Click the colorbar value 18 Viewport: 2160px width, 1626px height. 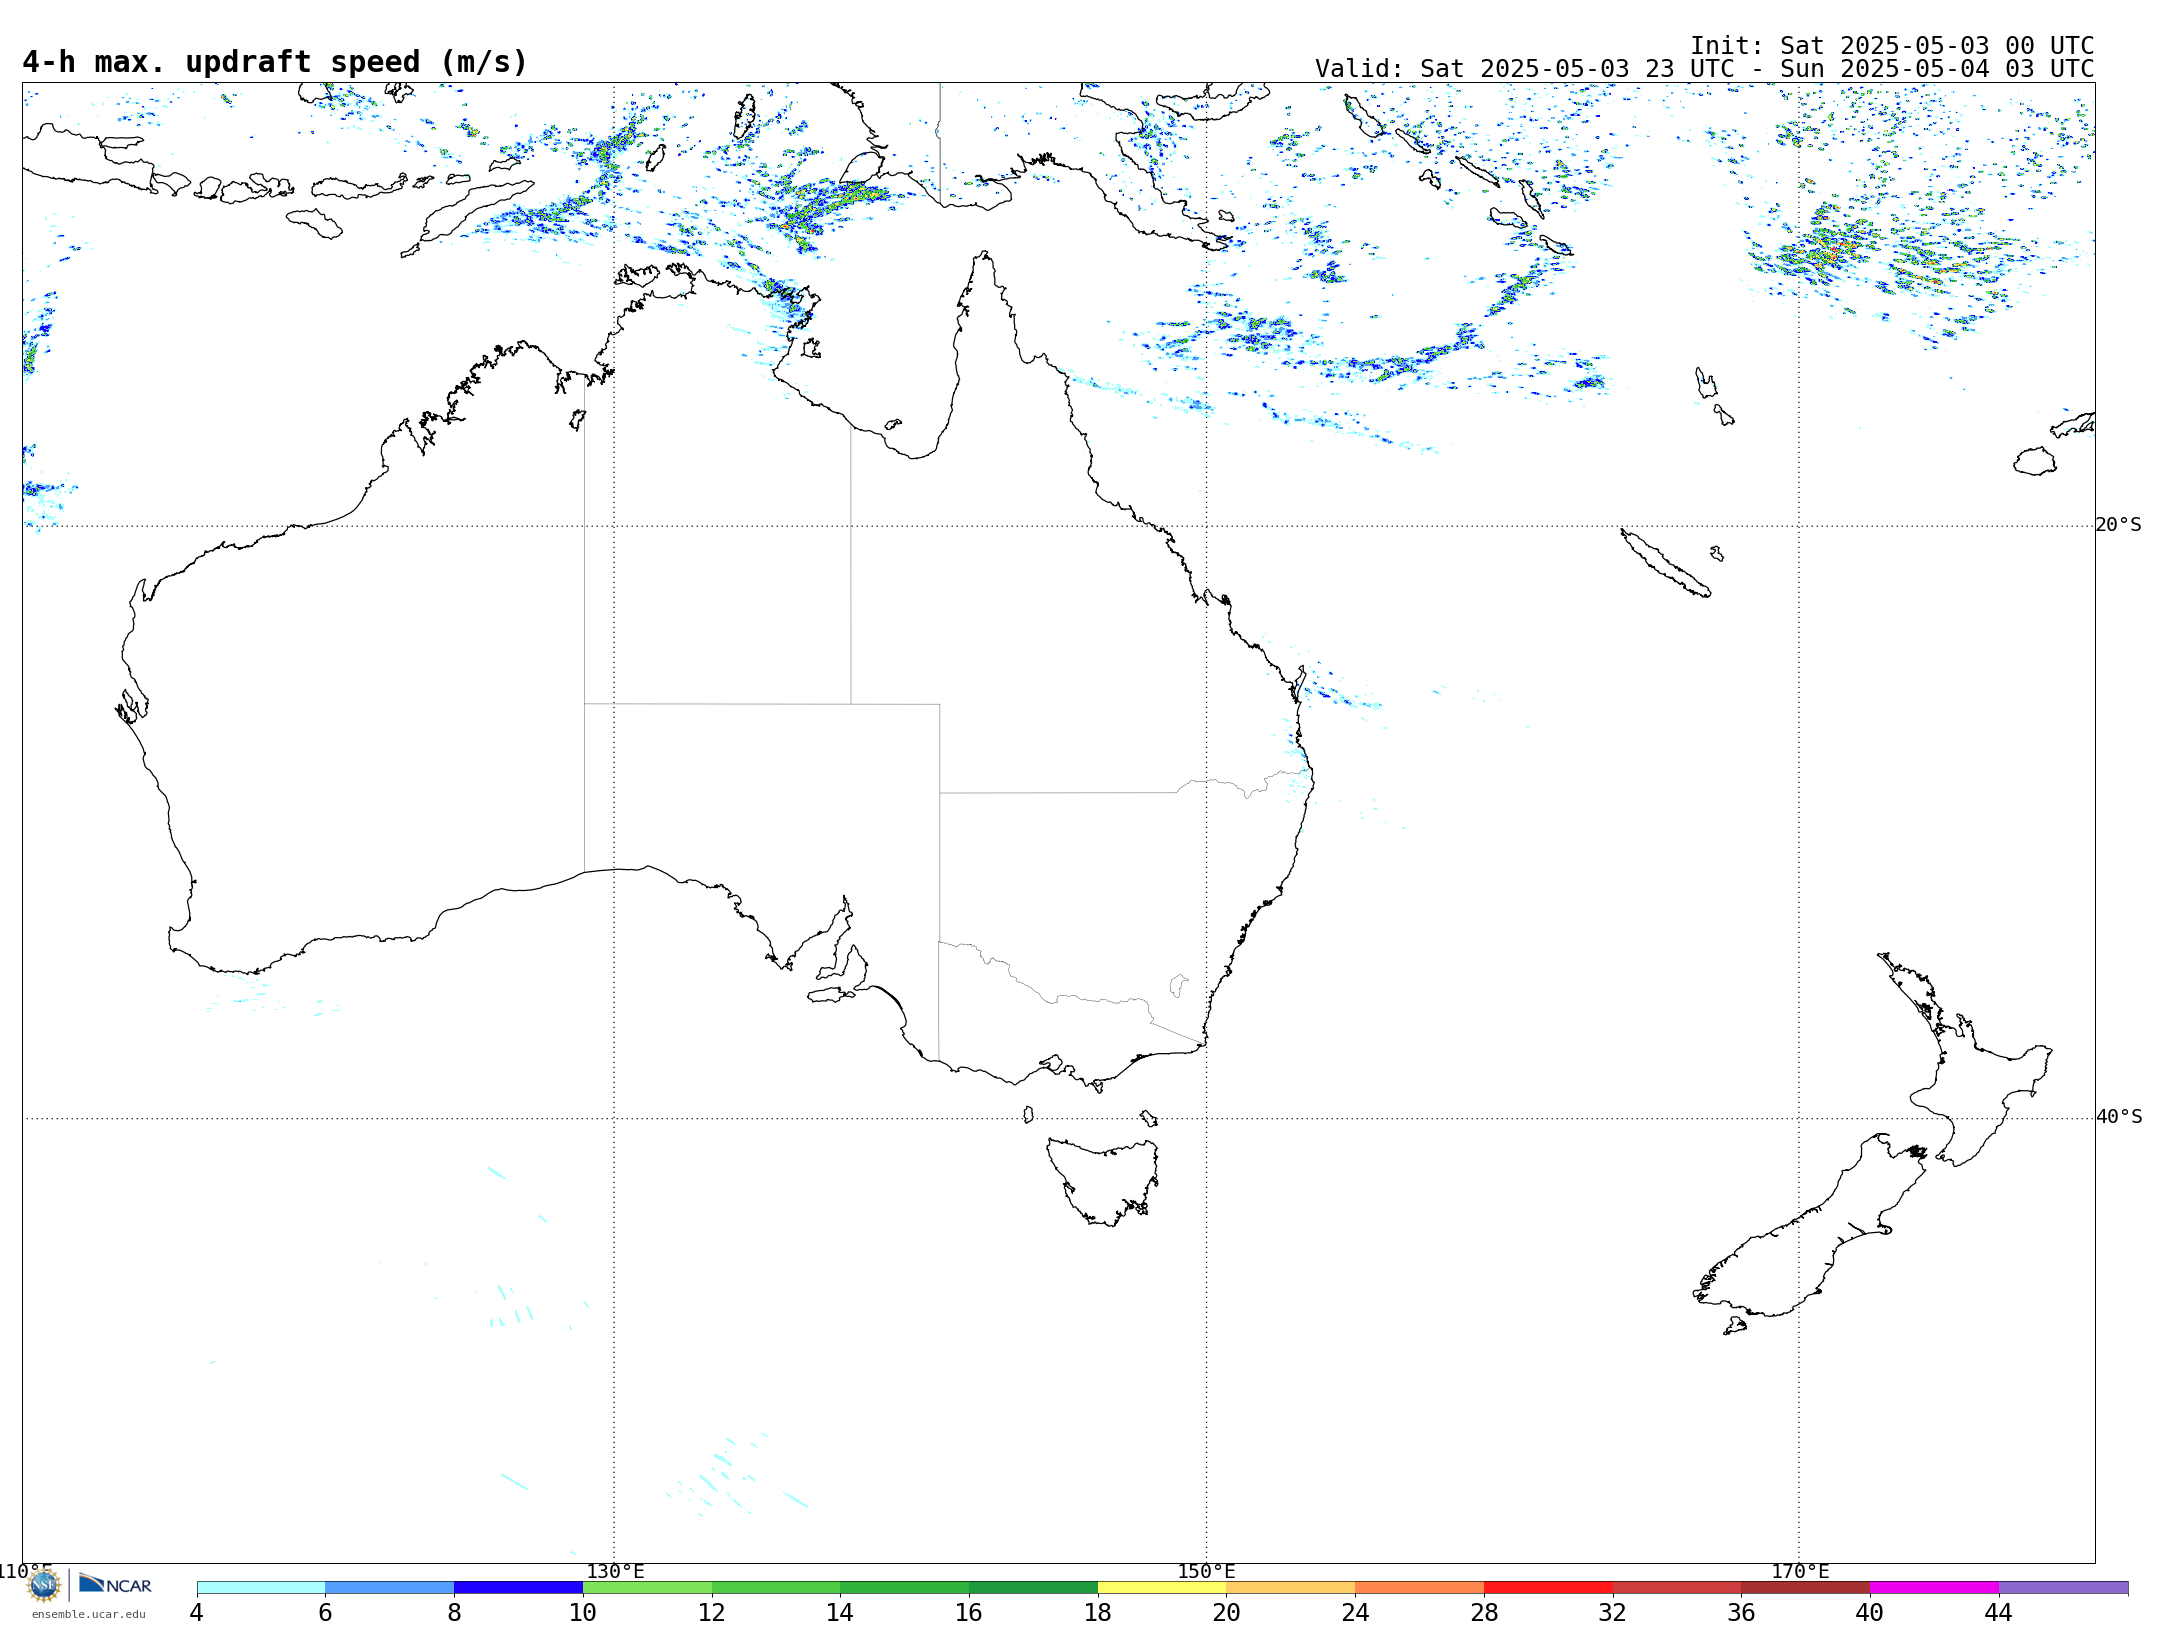click(1098, 1612)
